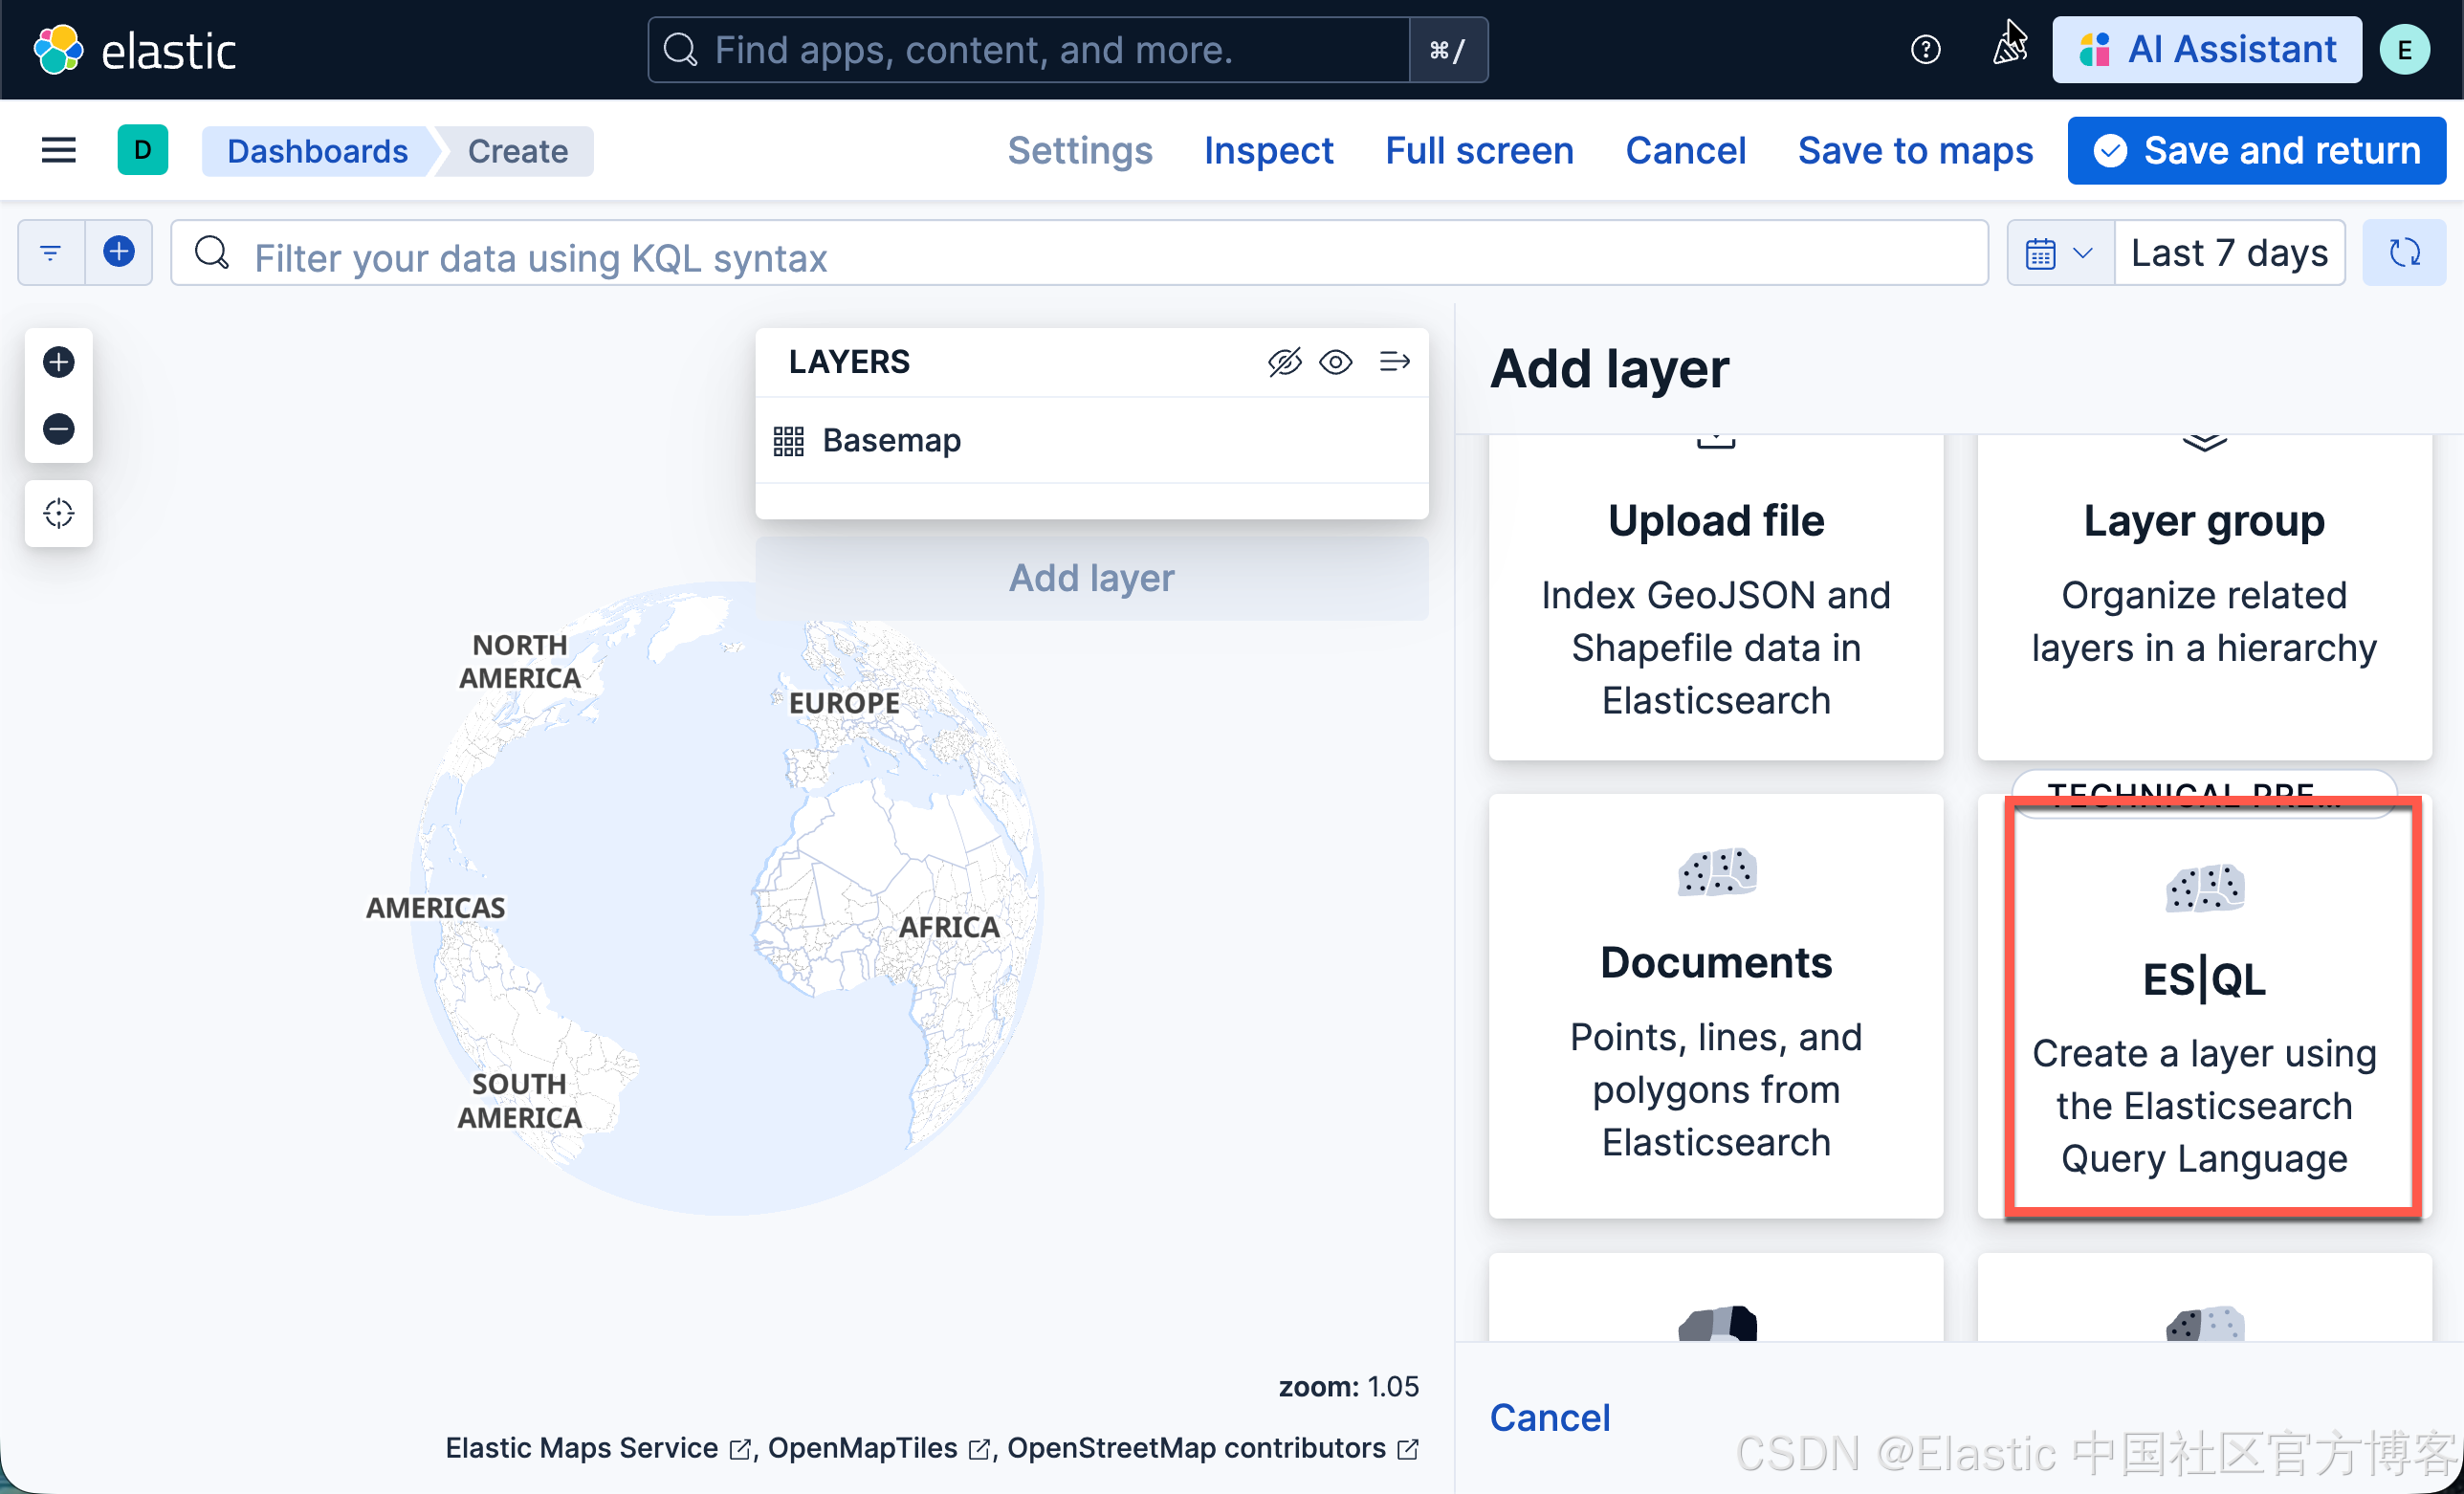Collapse the layers panel arrow icon

pyautogui.click(x=1394, y=362)
